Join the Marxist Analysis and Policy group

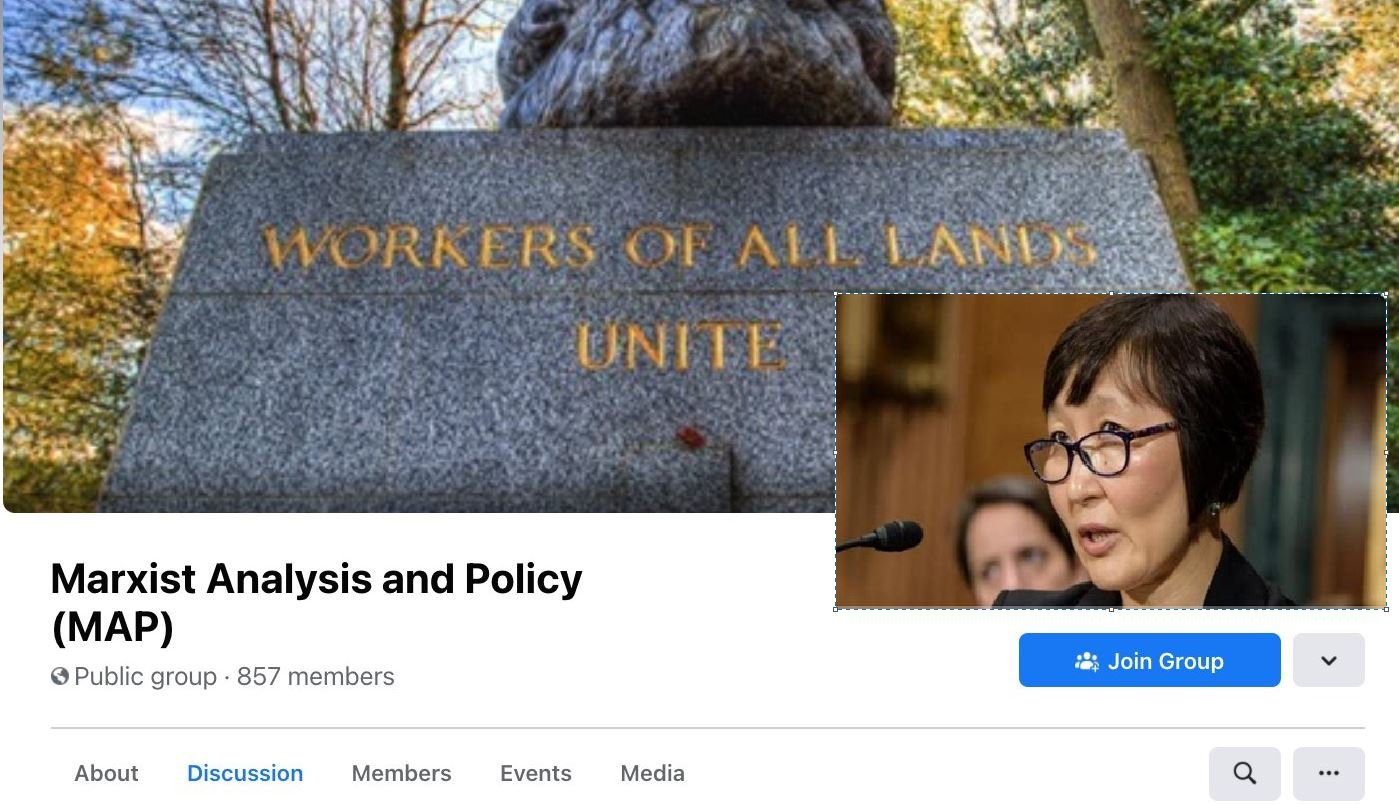[x=1149, y=660]
